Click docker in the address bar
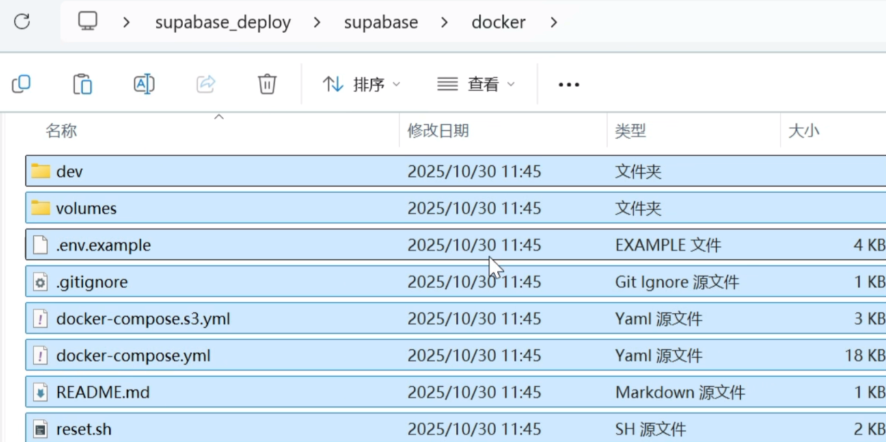This screenshot has width=886, height=442. click(x=498, y=22)
